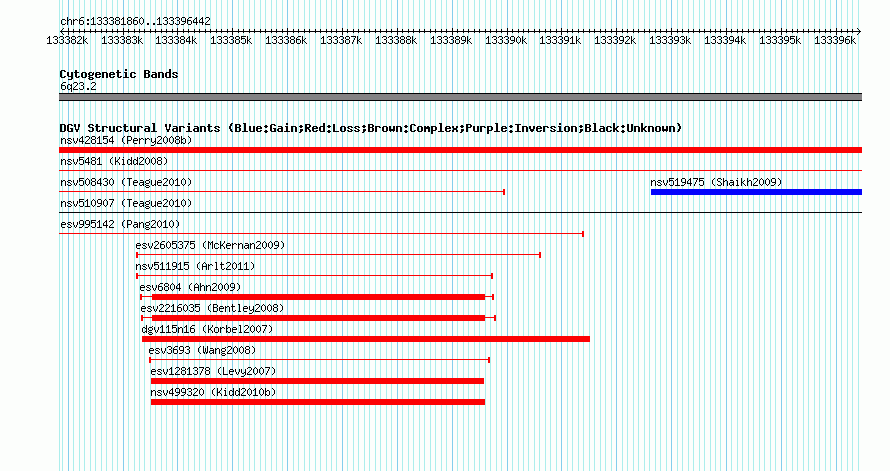Select the thin red esv995142 variant line
The width and height of the screenshot is (890, 471).
(x=322, y=234)
